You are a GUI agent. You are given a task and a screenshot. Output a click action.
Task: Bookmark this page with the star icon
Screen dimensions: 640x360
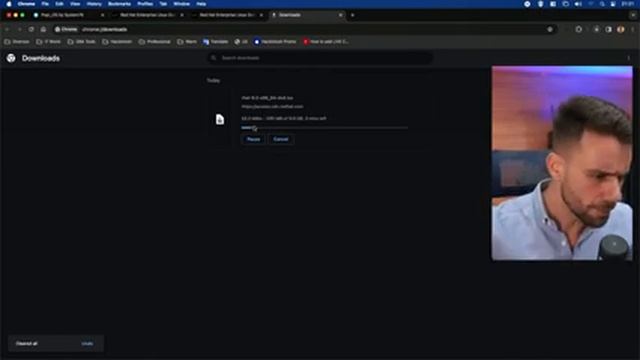click(x=550, y=29)
